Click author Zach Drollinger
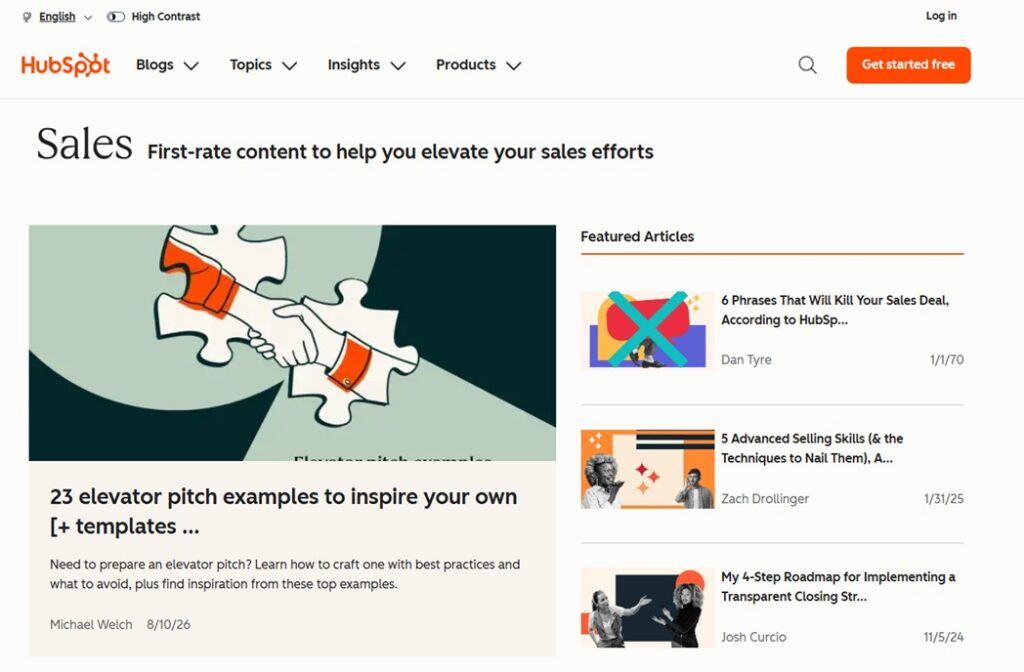This screenshot has width=1024, height=672. click(765, 498)
